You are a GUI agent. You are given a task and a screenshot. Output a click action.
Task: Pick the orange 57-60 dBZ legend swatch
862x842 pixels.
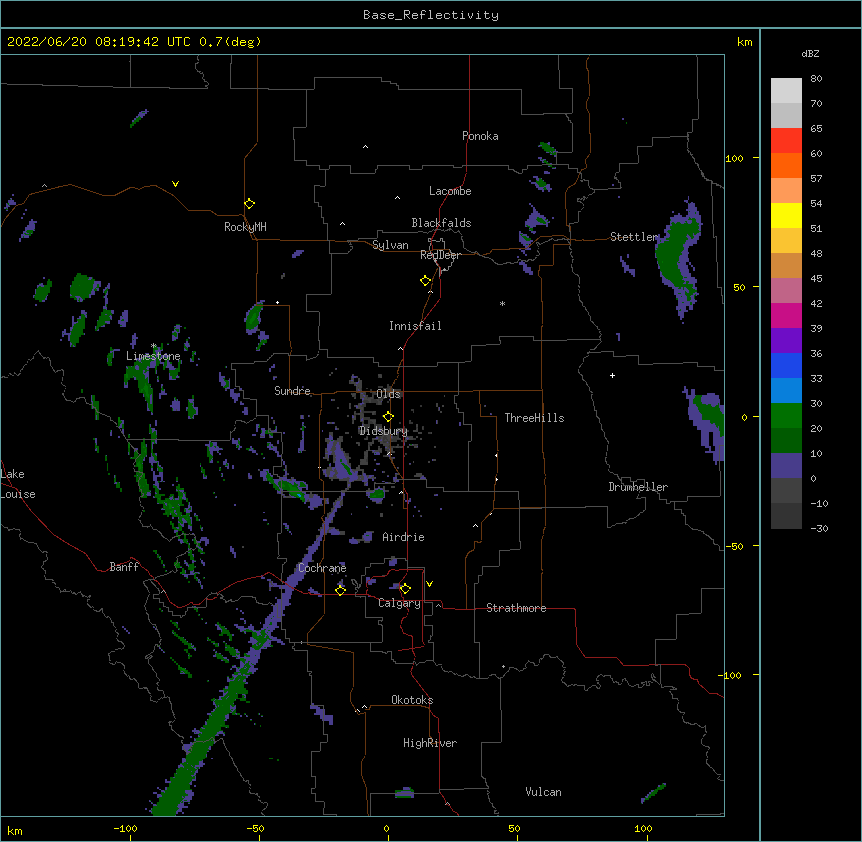click(786, 165)
